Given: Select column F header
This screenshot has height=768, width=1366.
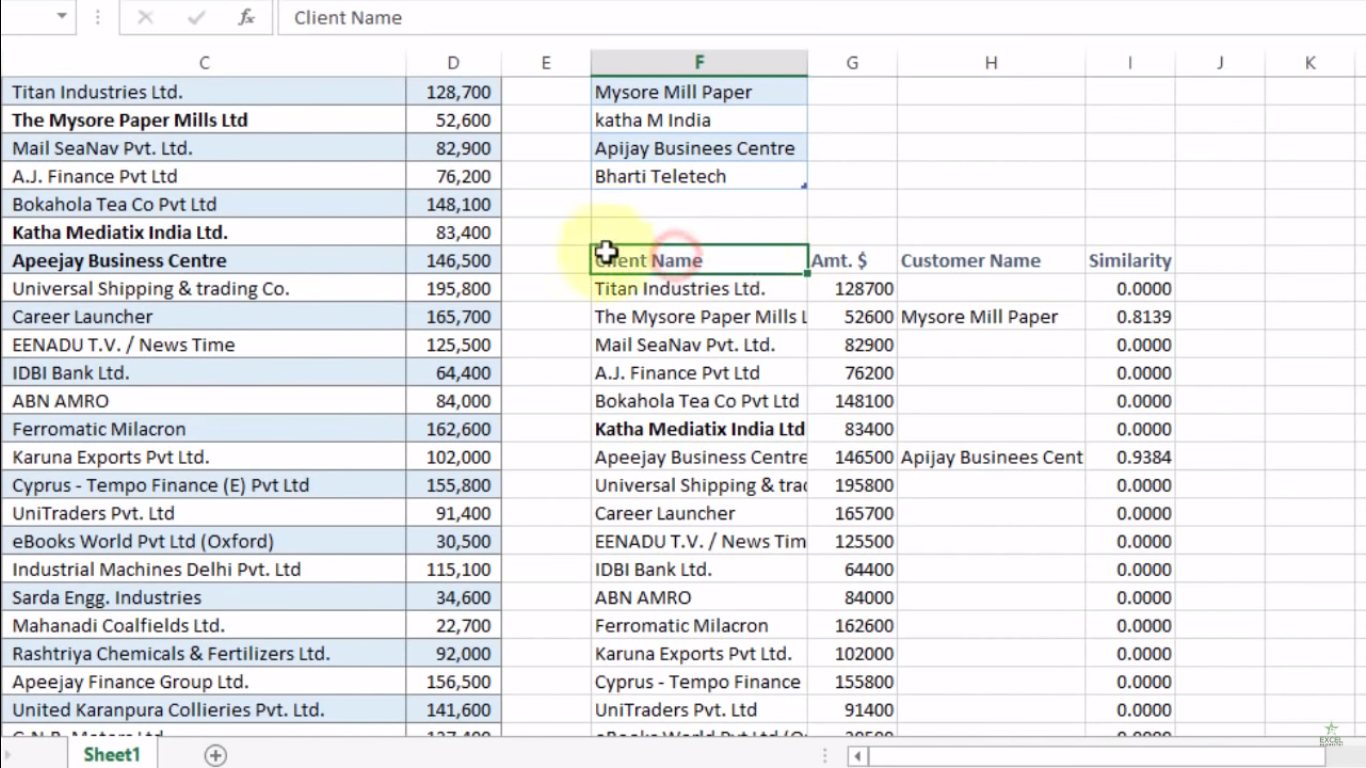Looking at the screenshot, I should point(699,63).
